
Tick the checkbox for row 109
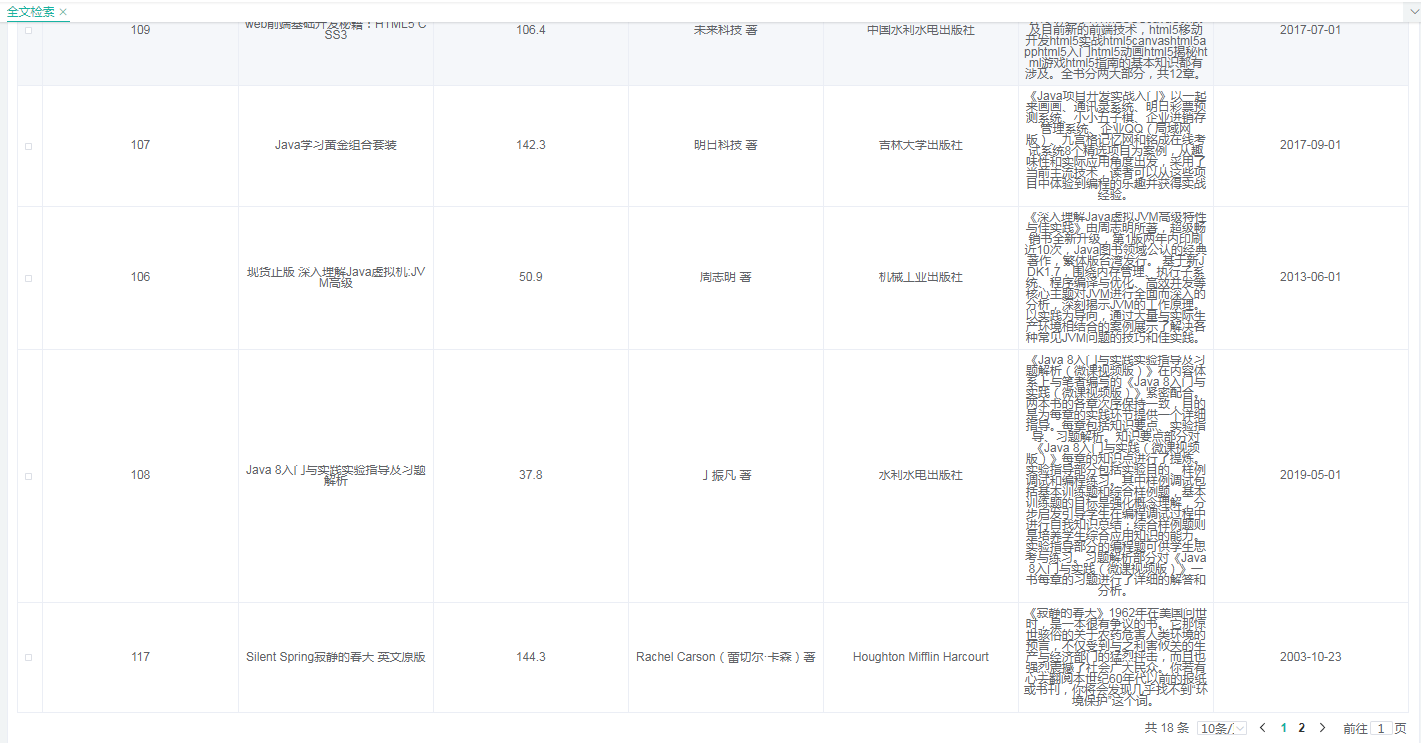28,30
